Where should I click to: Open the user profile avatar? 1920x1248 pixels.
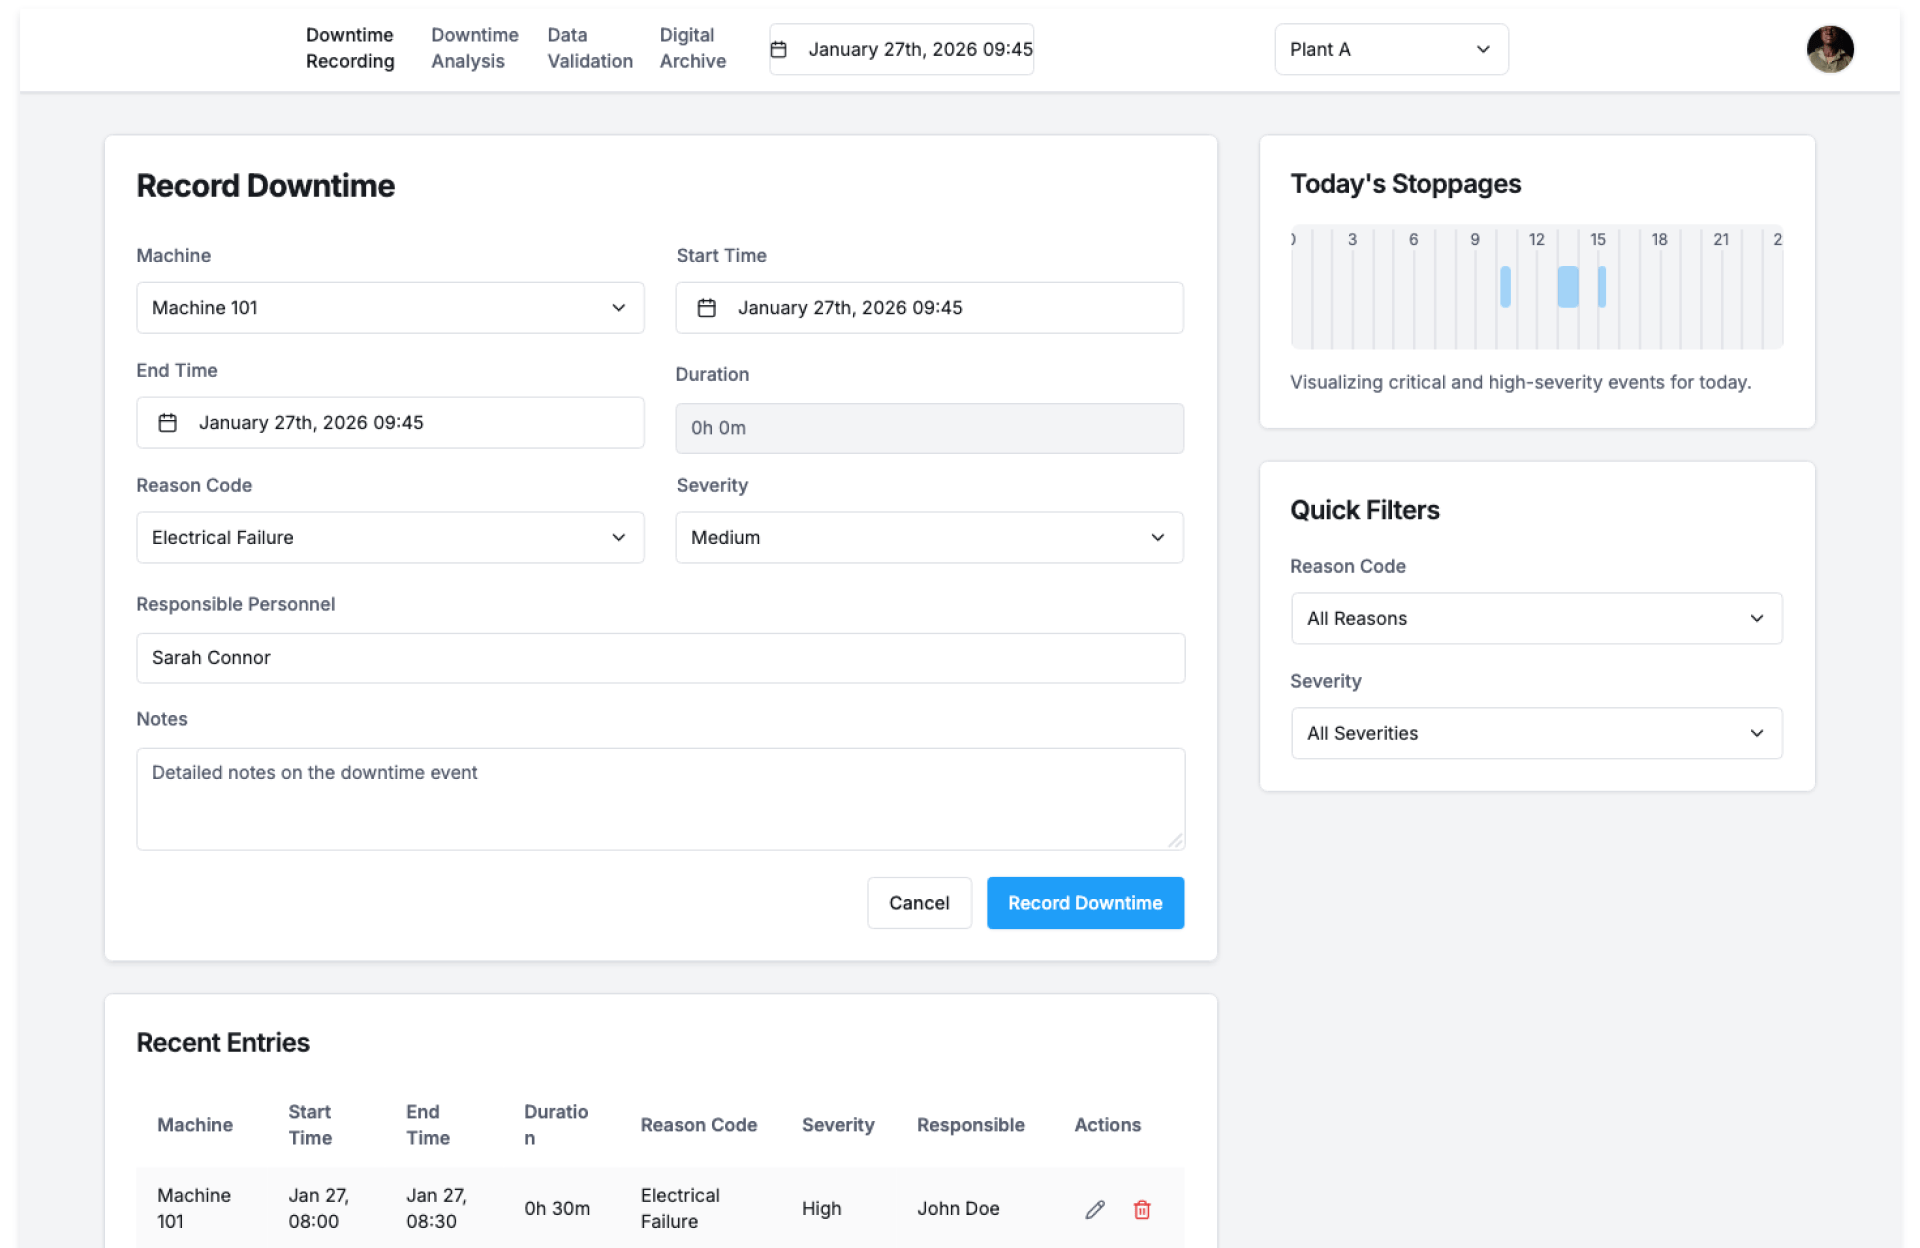pos(1829,49)
